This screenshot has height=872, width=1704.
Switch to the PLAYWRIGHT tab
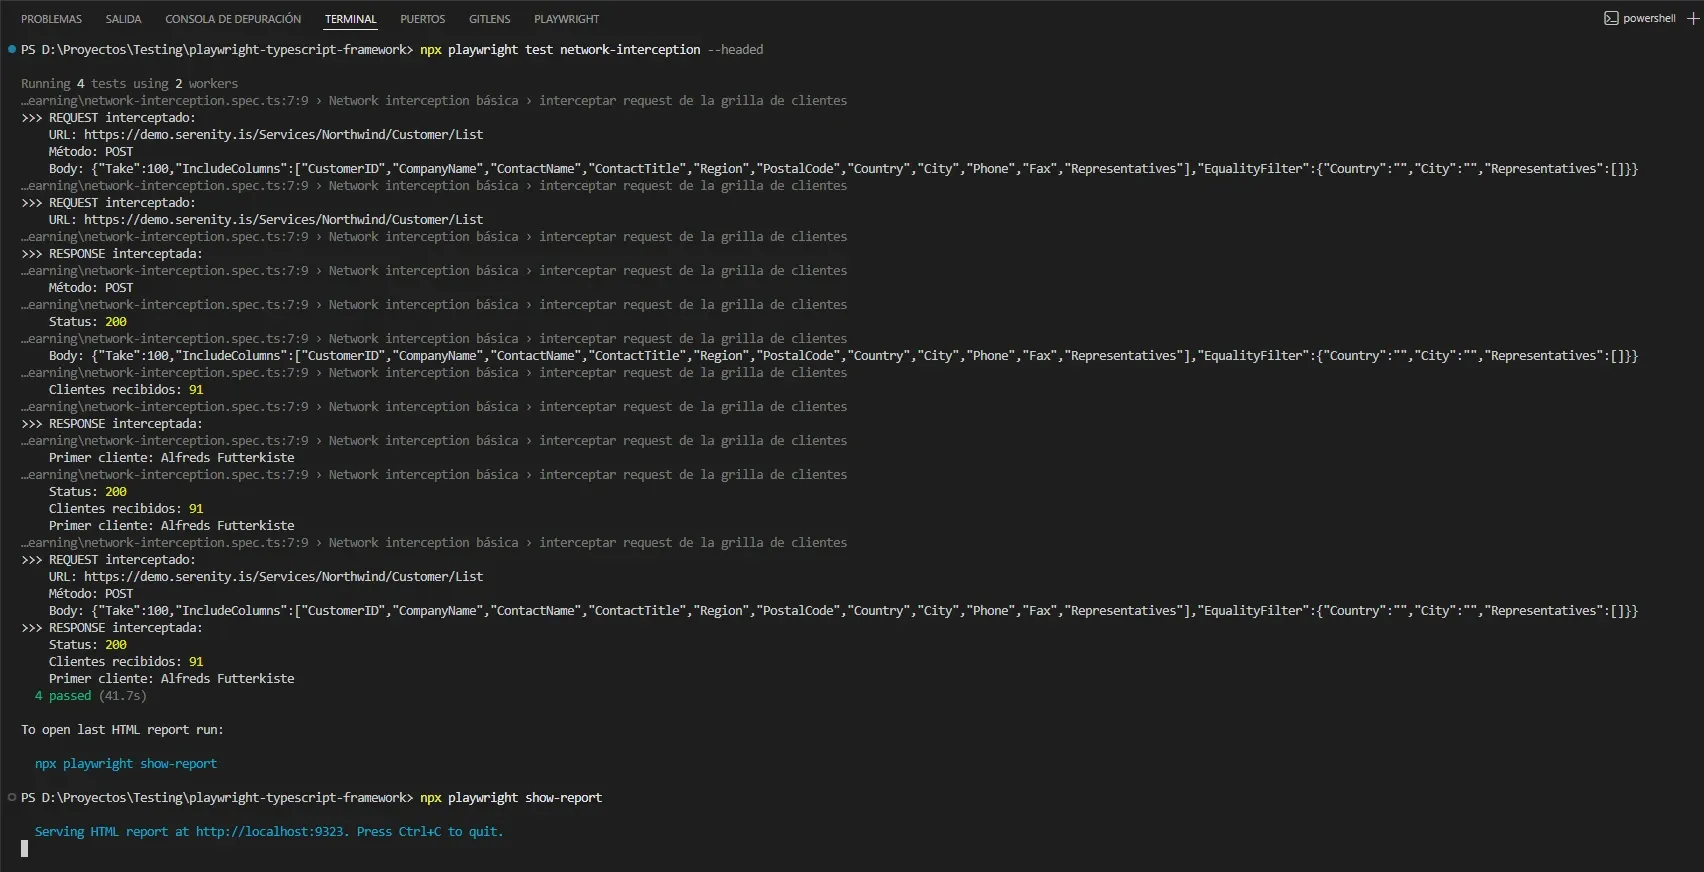tap(566, 19)
